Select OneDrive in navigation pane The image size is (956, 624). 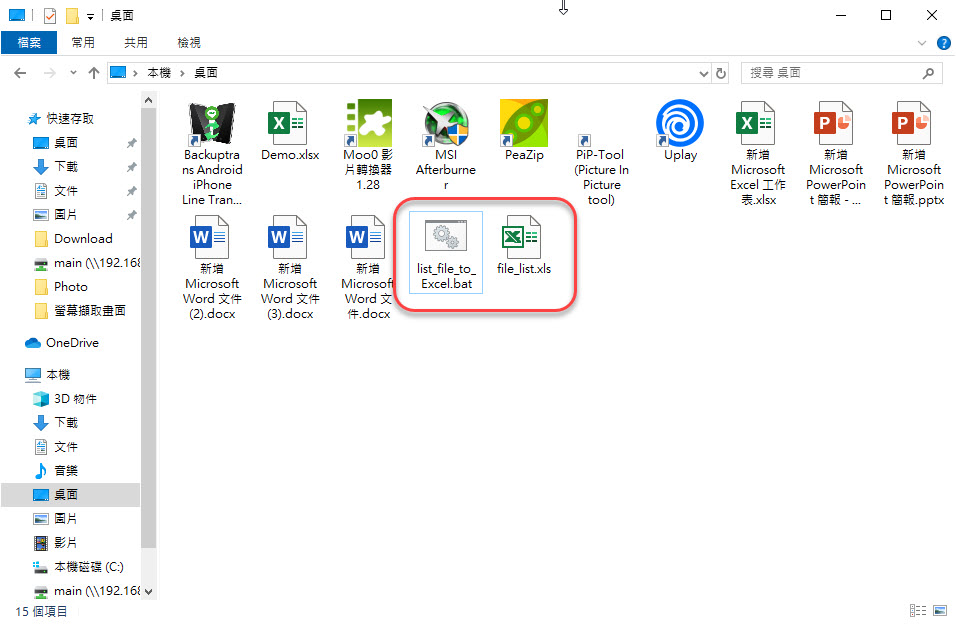coord(62,343)
